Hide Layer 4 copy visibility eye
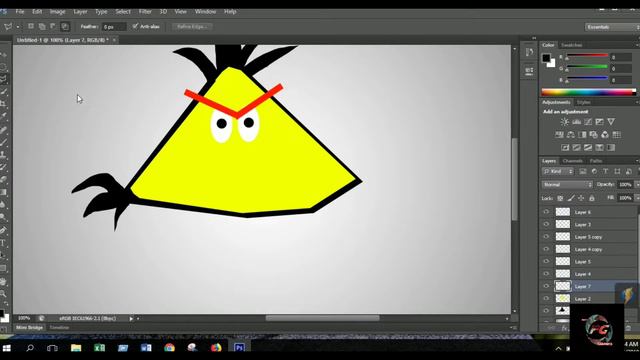 click(x=546, y=249)
